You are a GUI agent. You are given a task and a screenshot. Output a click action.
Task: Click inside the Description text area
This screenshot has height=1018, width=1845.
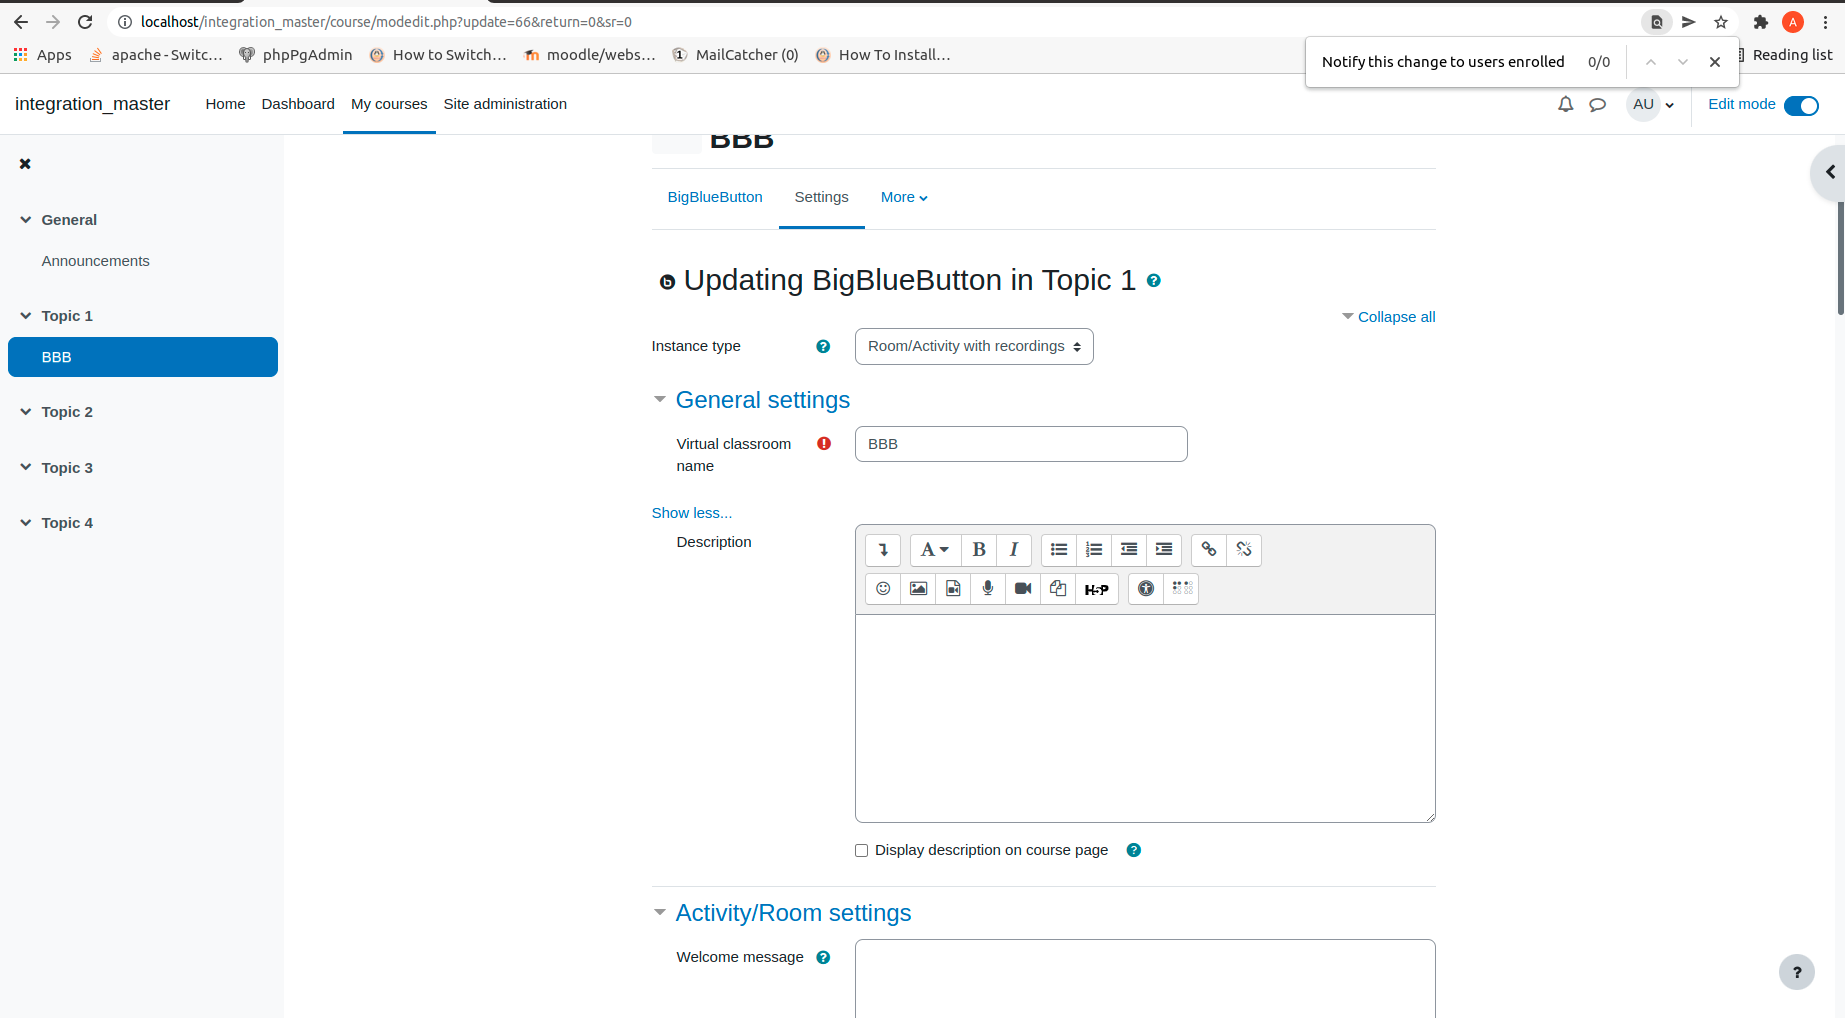[1145, 719]
